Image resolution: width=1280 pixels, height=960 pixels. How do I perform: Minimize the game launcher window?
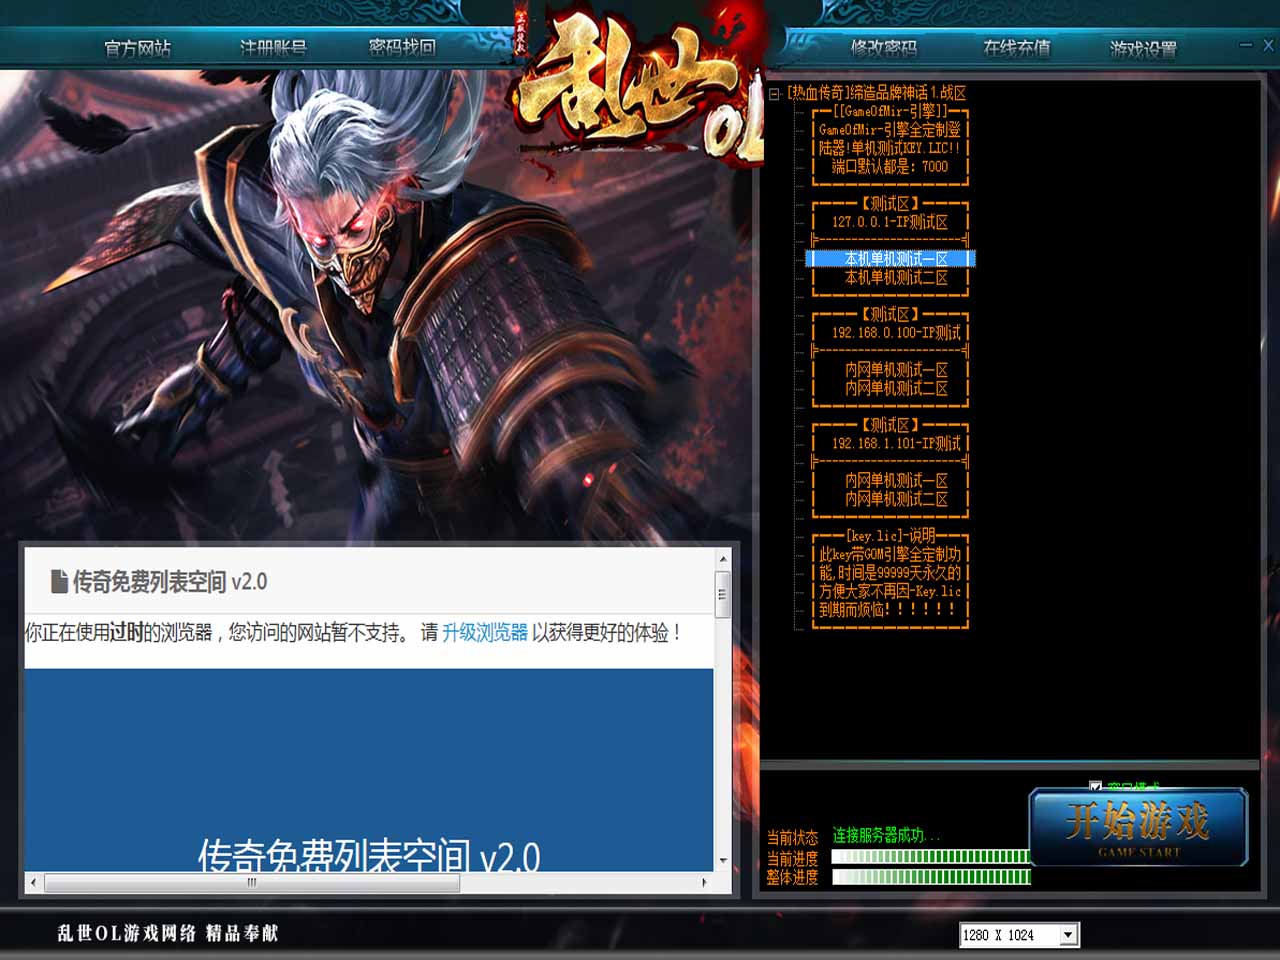pyautogui.click(x=1245, y=45)
